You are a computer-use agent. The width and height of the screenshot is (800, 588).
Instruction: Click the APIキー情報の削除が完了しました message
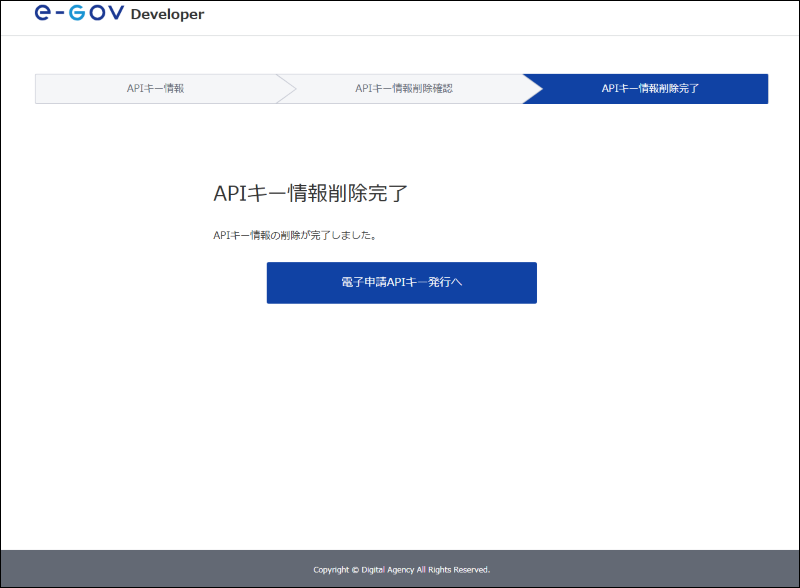click(x=295, y=235)
